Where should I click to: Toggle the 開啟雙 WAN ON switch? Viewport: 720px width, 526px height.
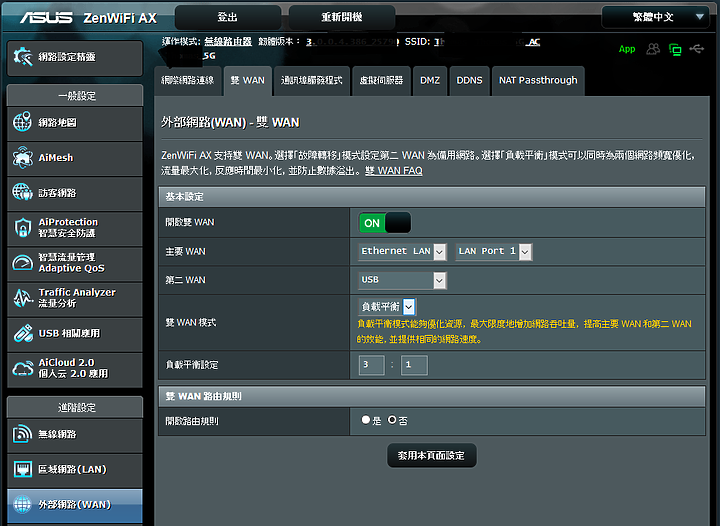(x=385, y=223)
